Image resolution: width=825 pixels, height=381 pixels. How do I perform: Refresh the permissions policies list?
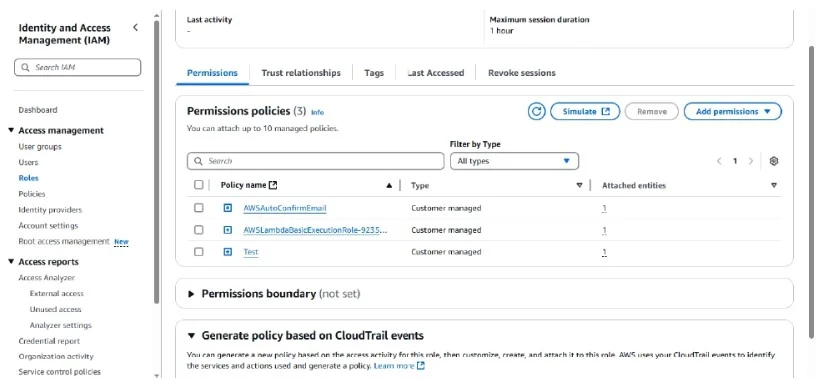coord(536,112)
